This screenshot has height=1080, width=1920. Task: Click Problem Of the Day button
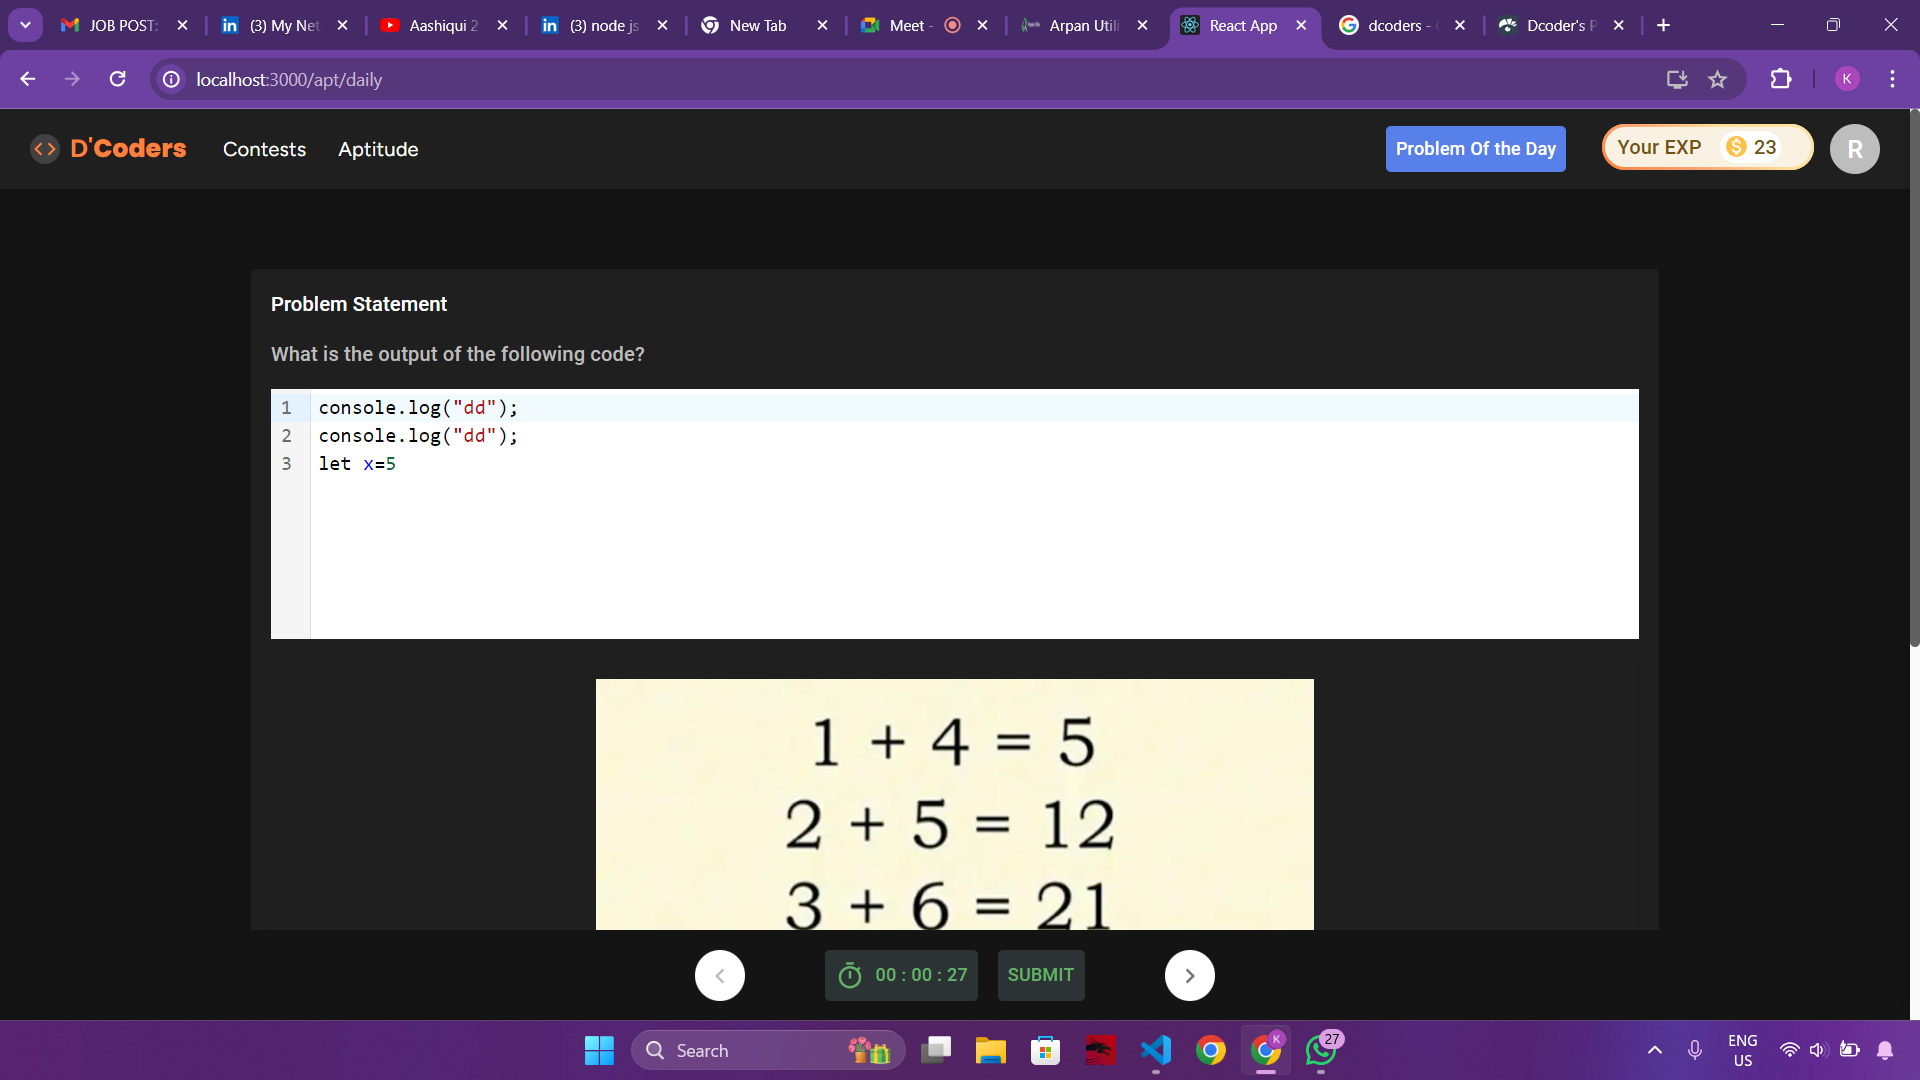[x=1475, y=149]
